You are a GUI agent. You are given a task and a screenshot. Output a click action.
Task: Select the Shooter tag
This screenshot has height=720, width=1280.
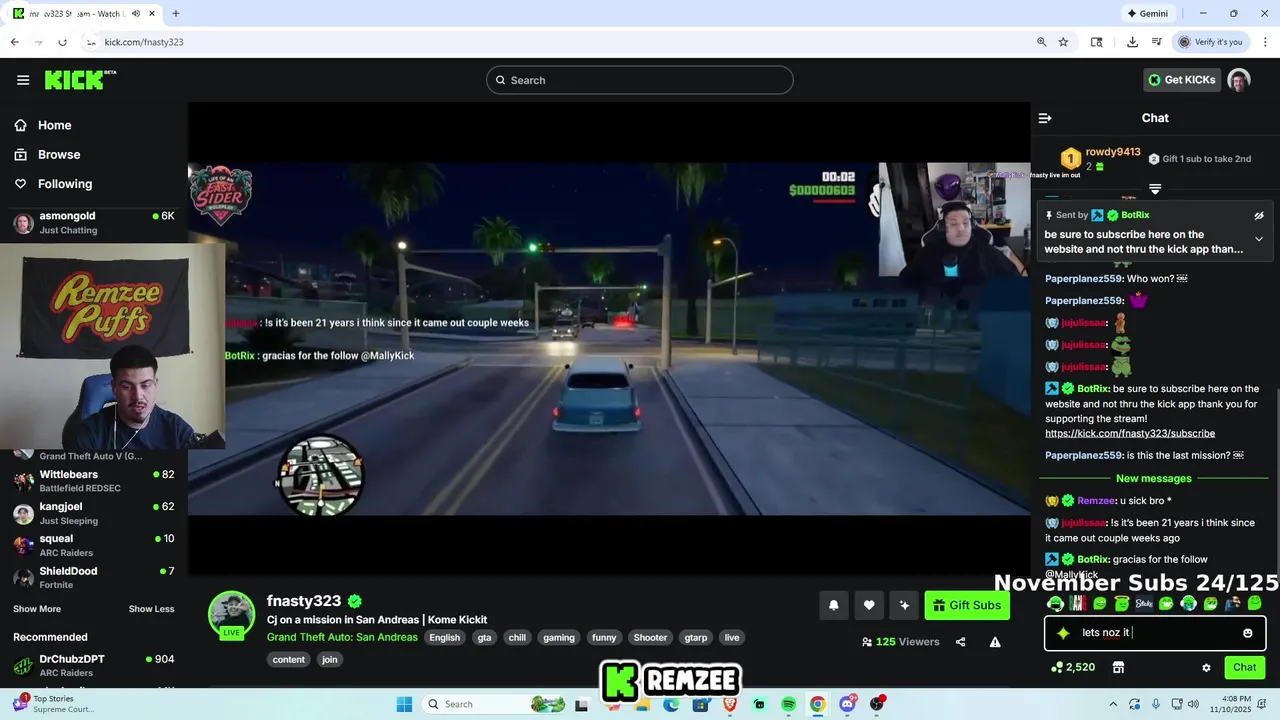coord(650,637)
